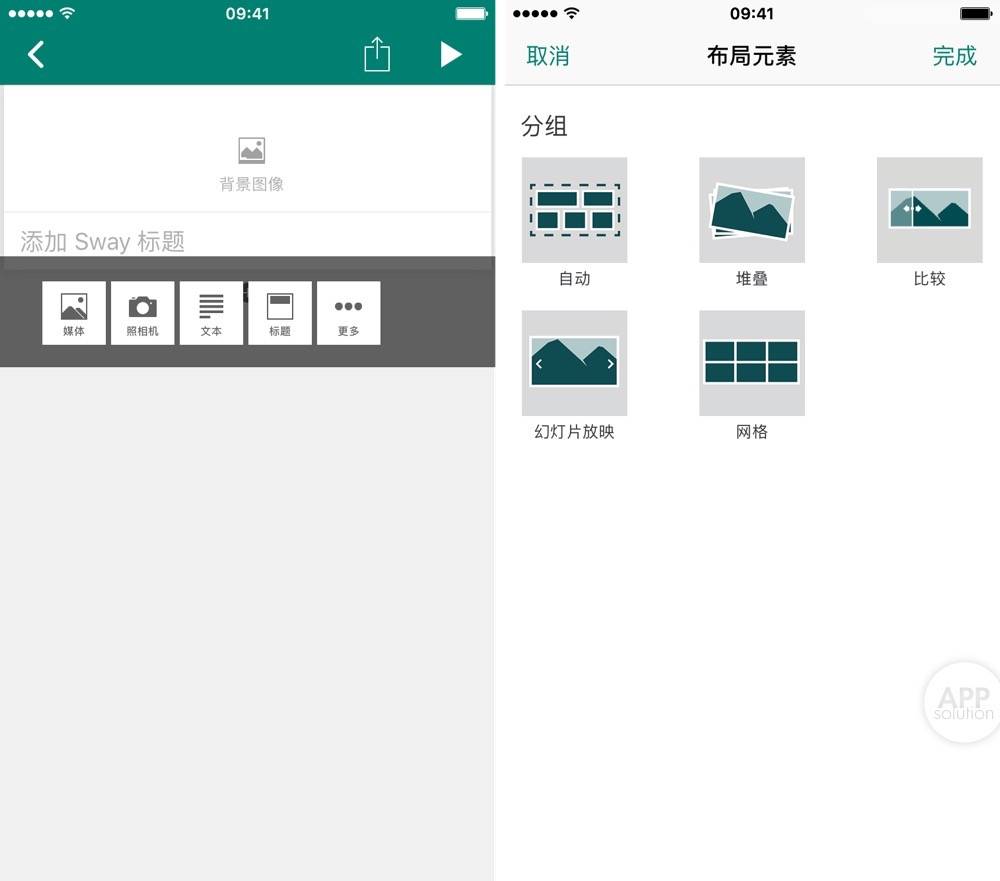1000x881 pixels.
Task: Click the 添加 Sway 标题 title field
Action: [x=247, y=241]
